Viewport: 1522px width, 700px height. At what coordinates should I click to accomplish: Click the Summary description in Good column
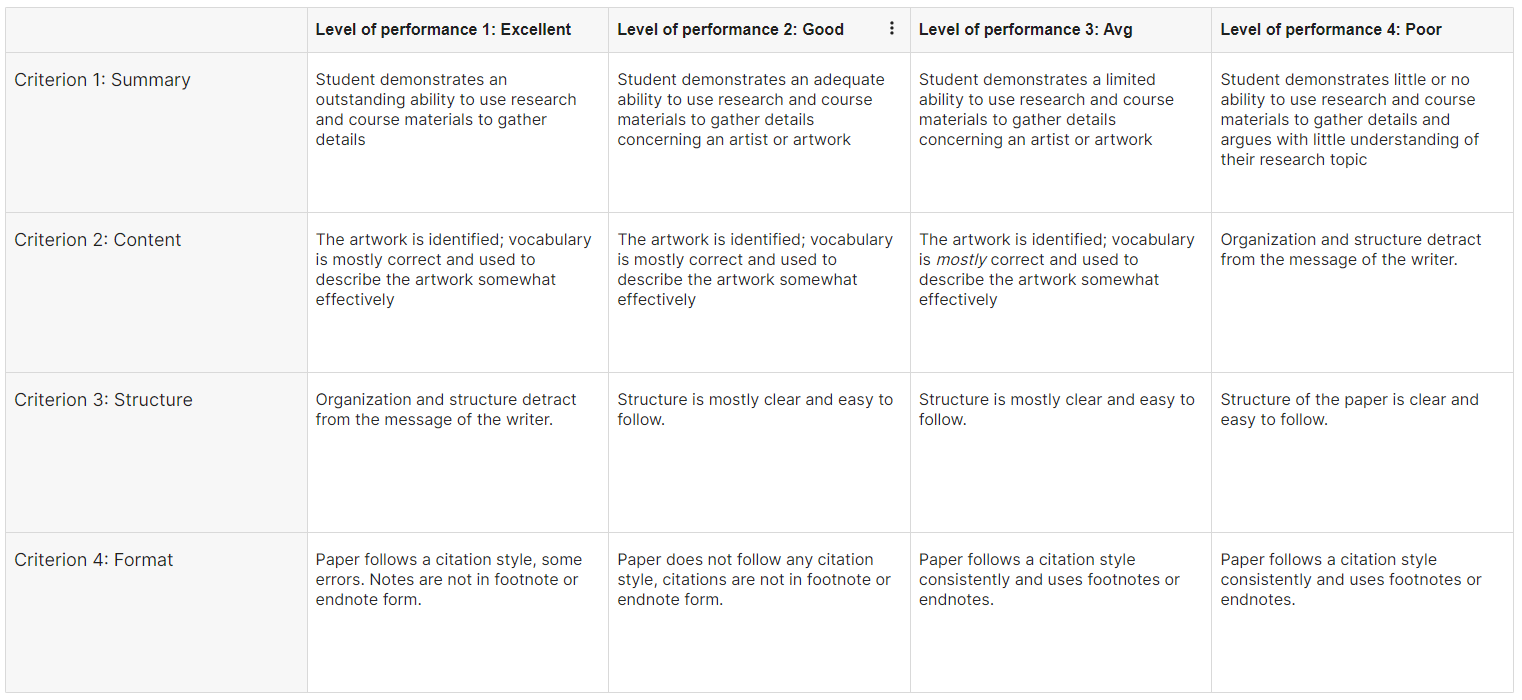(750, 110)
